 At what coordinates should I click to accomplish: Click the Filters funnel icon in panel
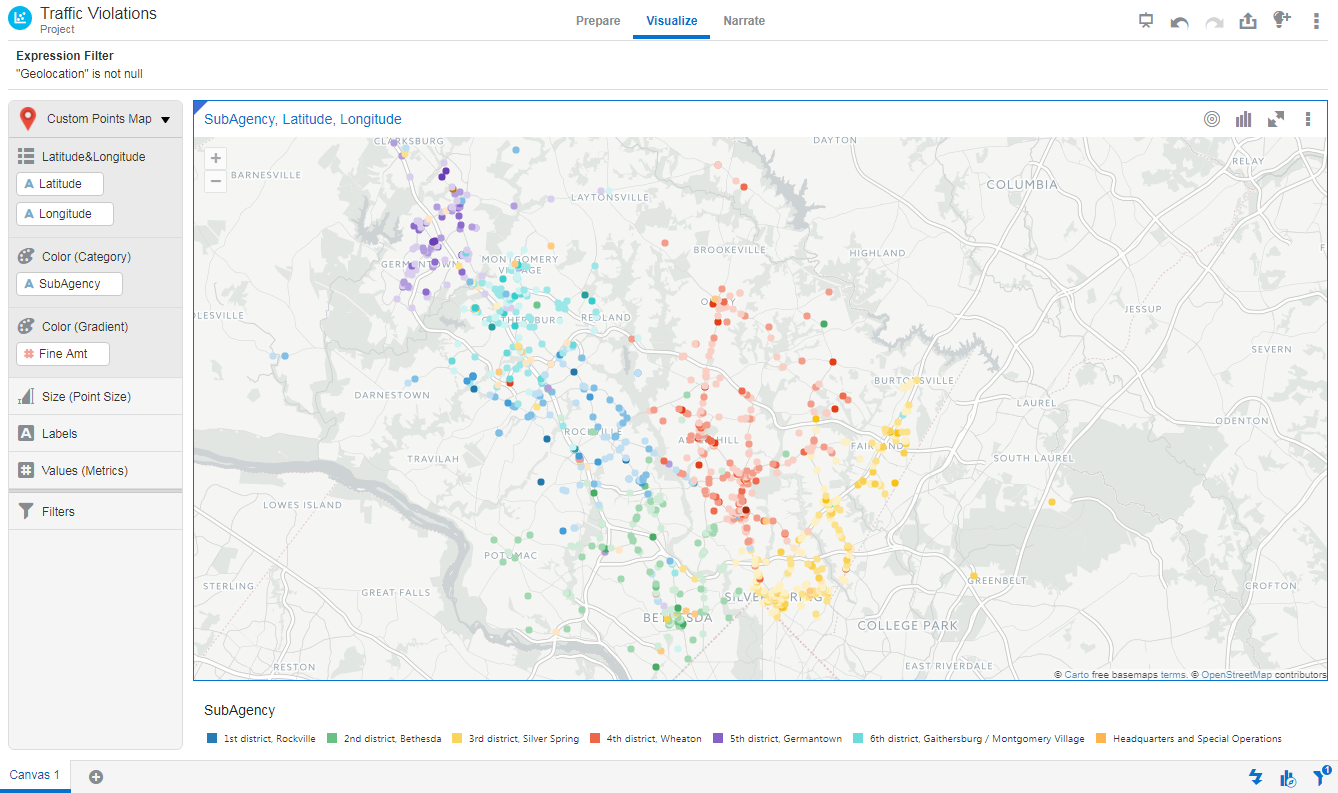point(26,511)
